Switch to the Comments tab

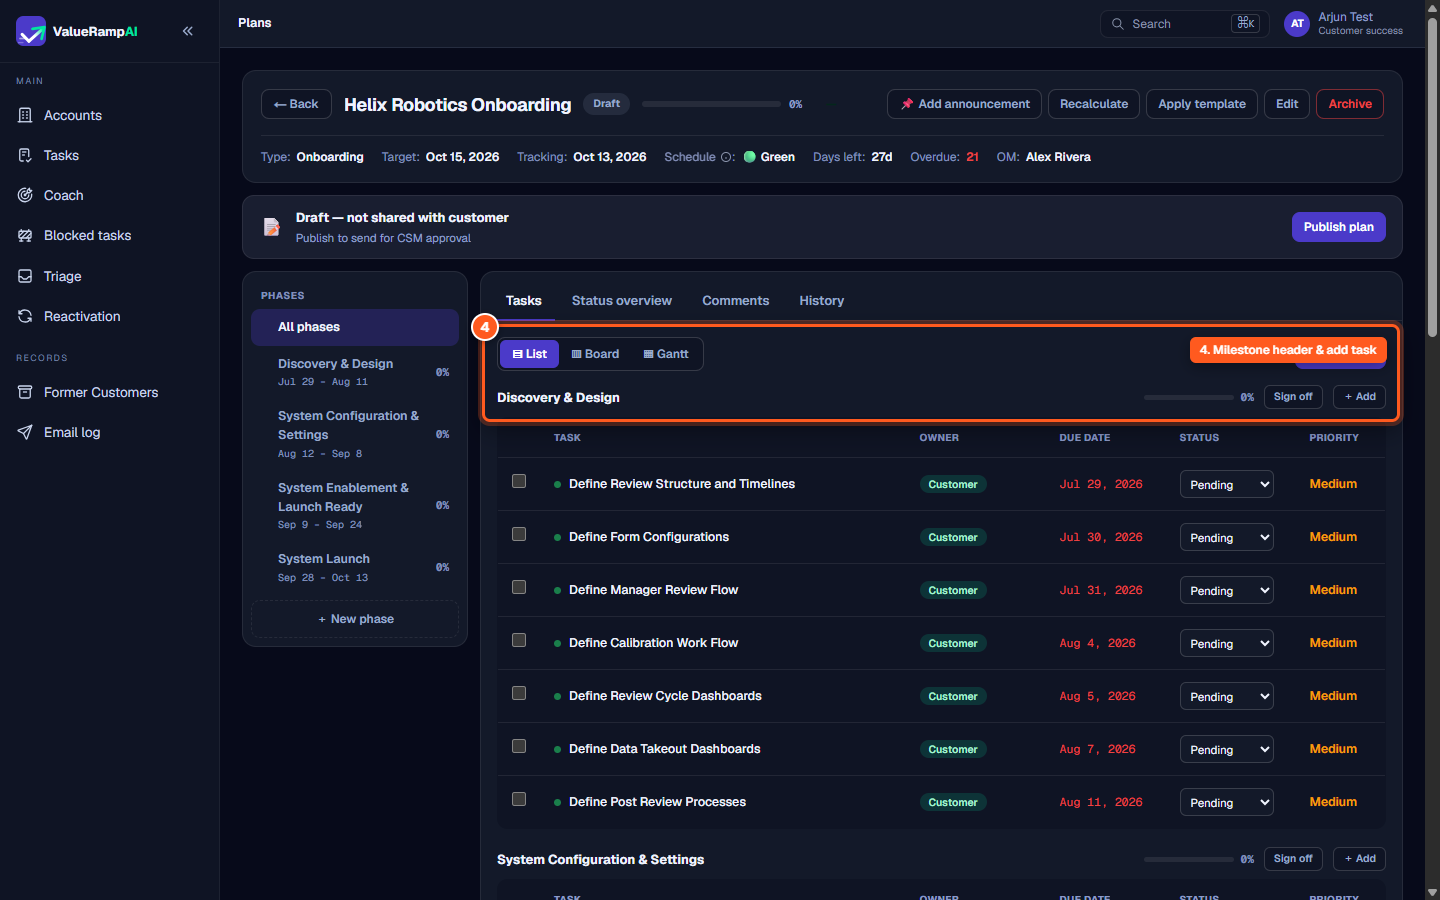[x=735, y=301]
